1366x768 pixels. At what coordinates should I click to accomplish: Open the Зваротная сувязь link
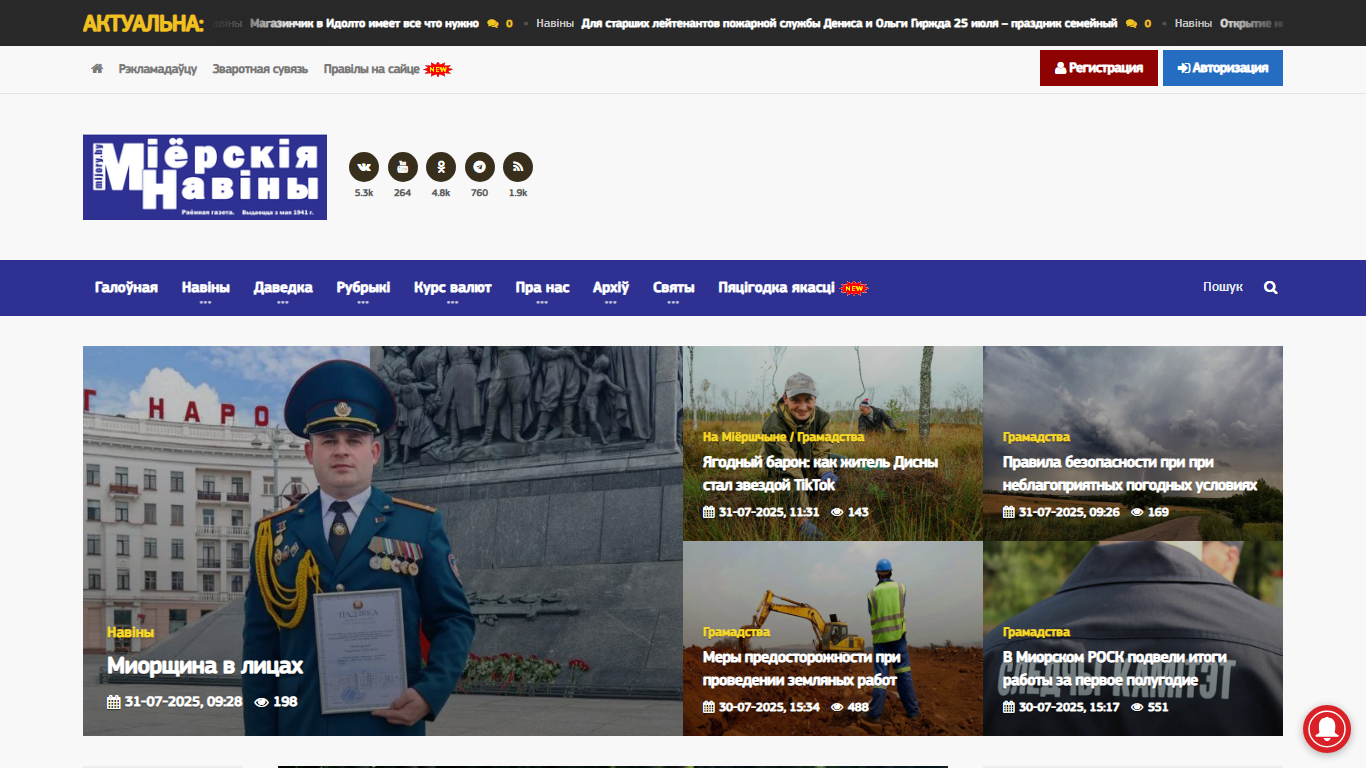point(260,69)
